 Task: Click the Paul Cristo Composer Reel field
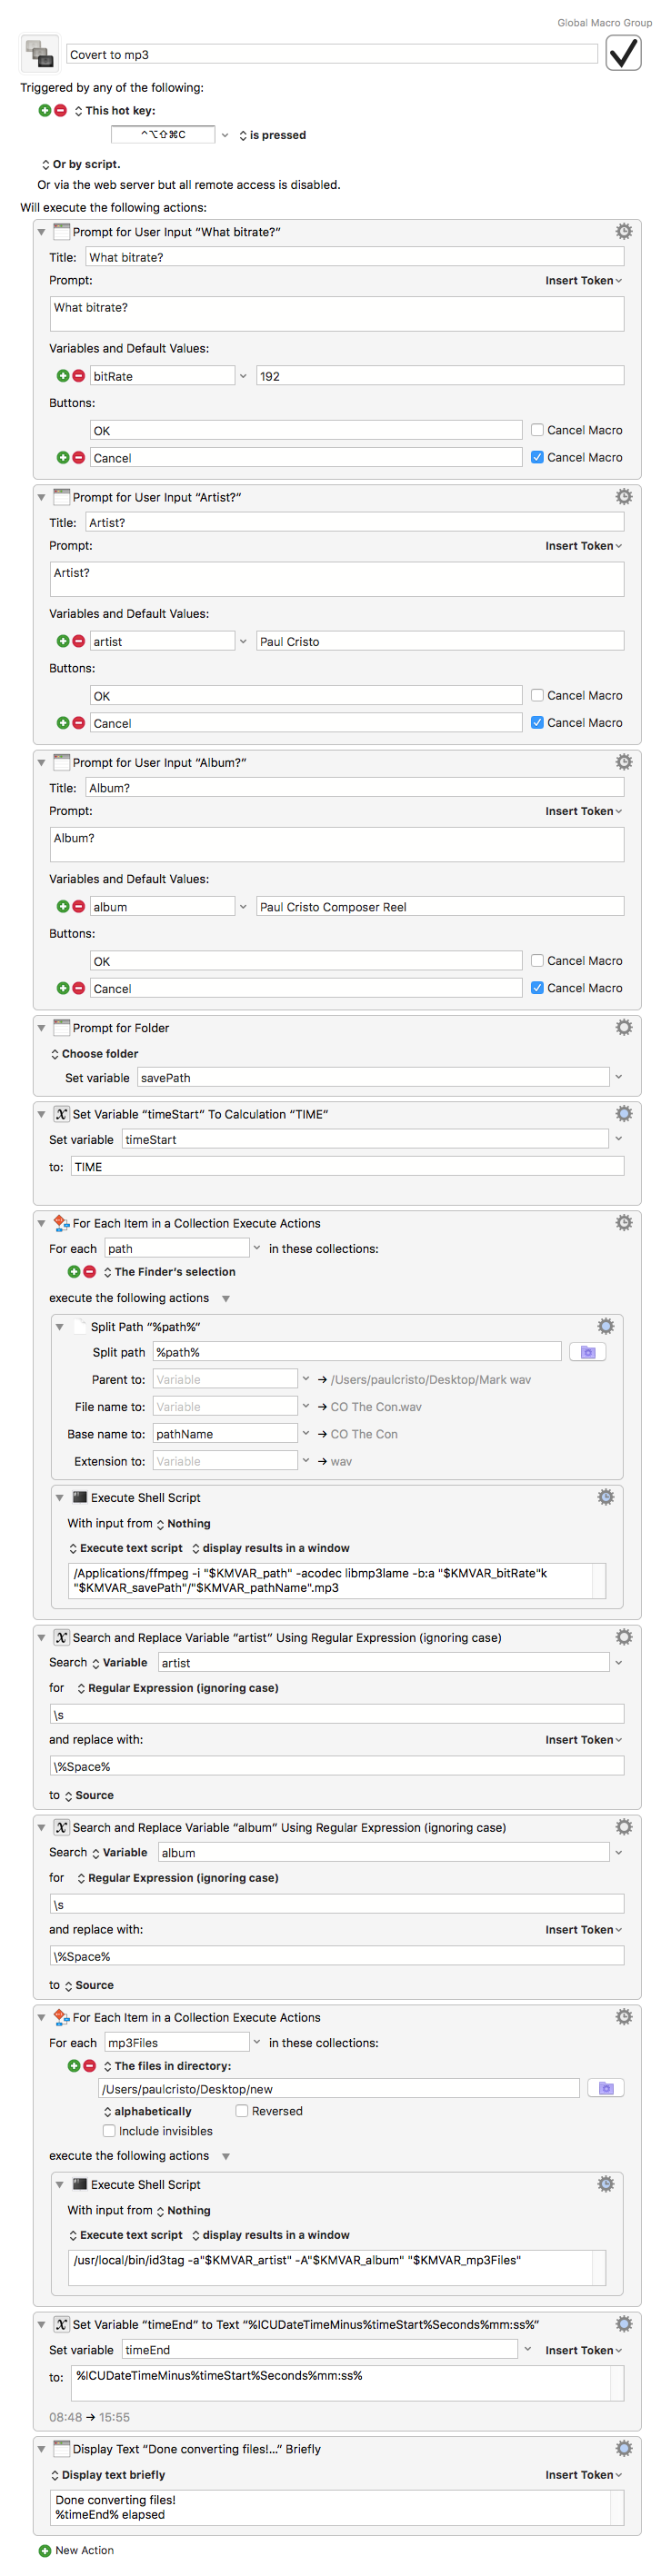[440, 906]
